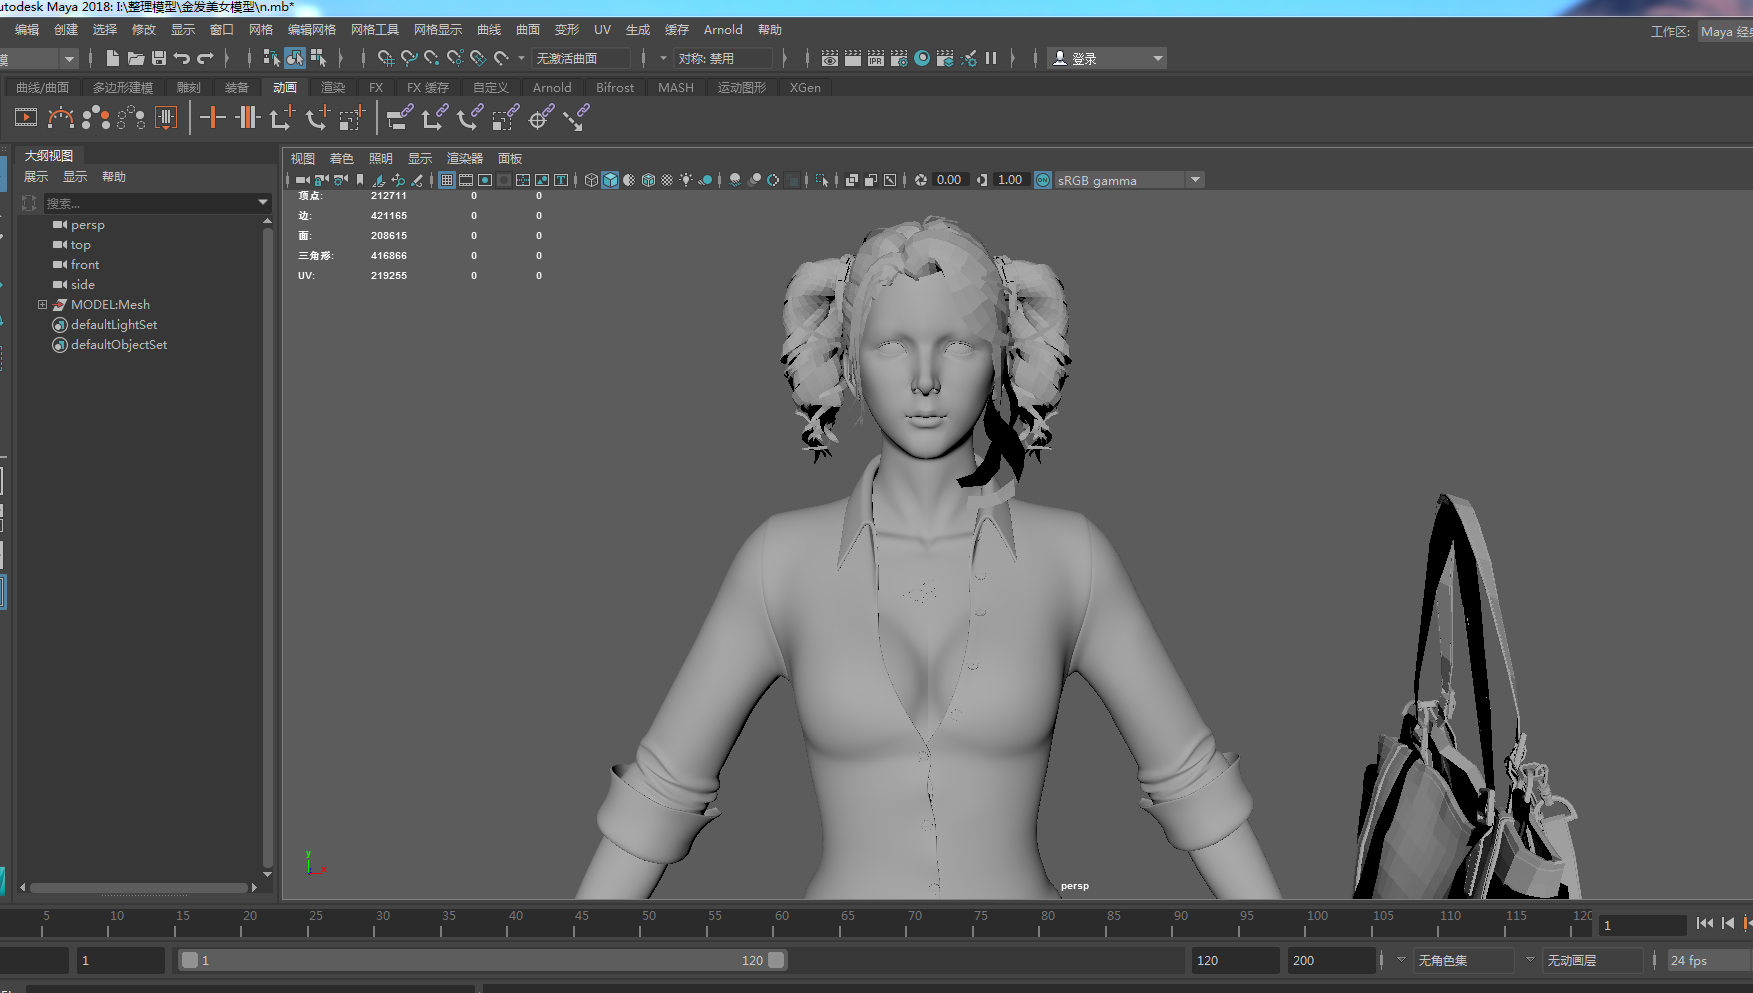This screenshot has height=993, width=1753.
Task: Click the Set Key icon on shelf
Action: coord(212,118)
